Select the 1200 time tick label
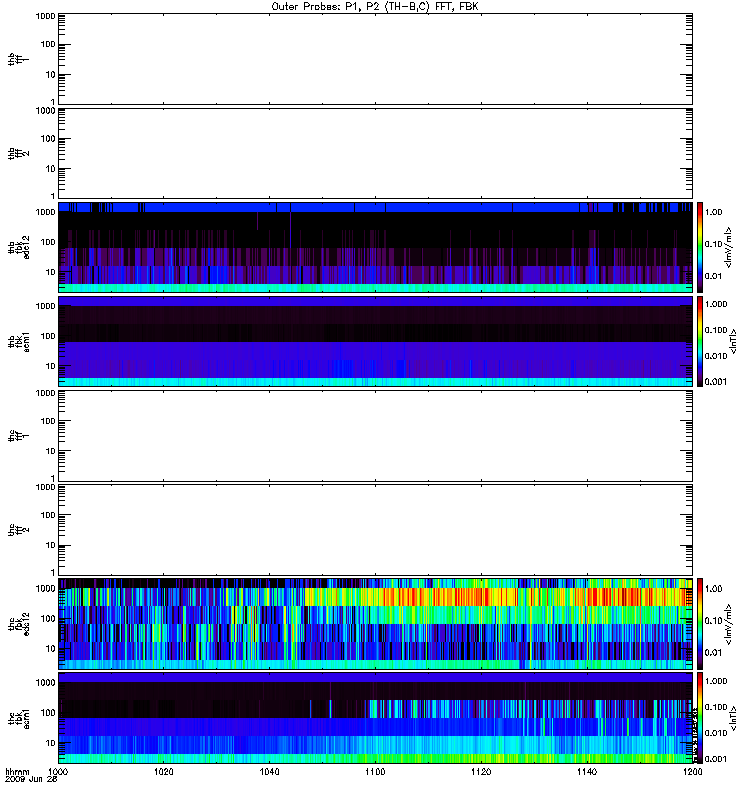Viewport: 750px width, 800px height. pyautogui.click(x=690, y=774)
